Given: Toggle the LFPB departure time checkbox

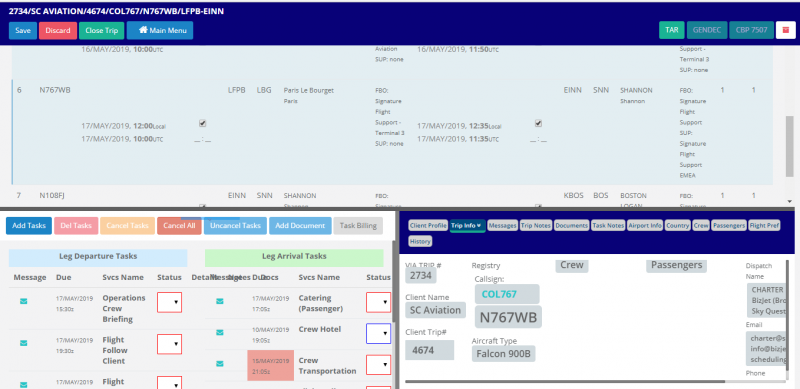Looking at the screenshot, I should [203, 124].
